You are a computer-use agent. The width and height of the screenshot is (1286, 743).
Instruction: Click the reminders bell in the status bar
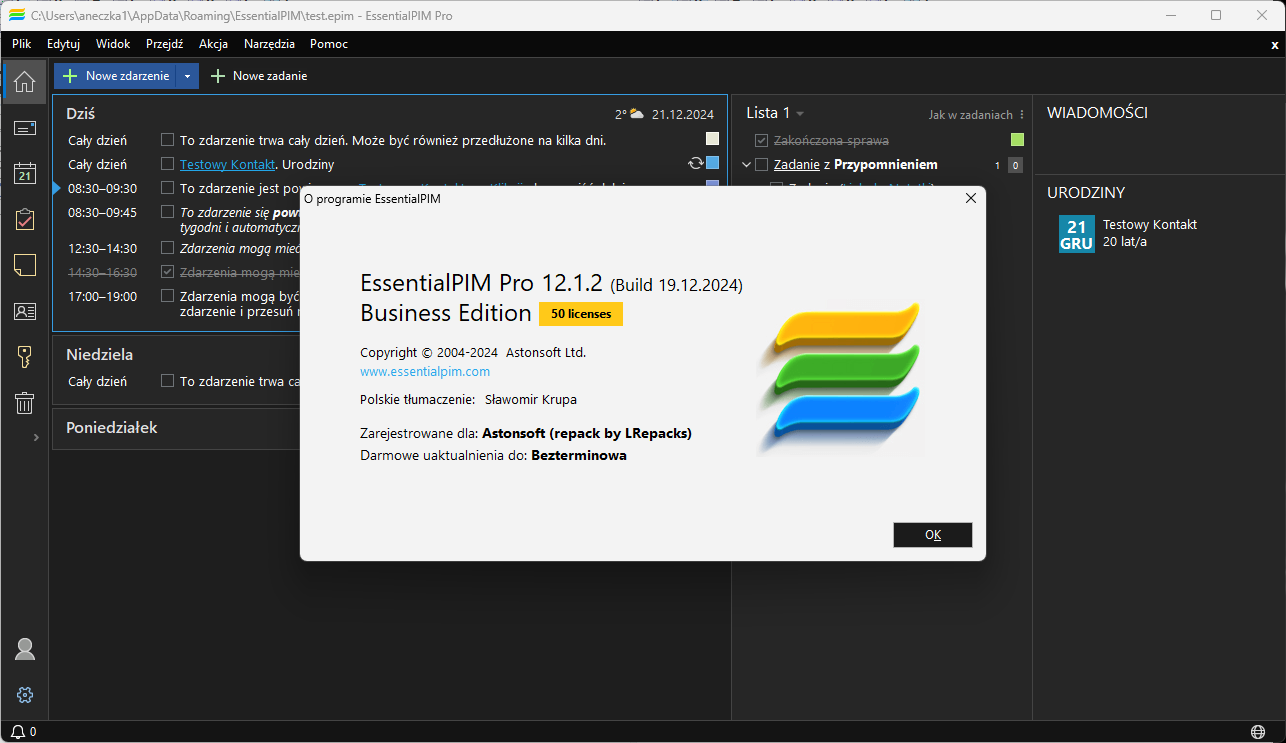point(18,732)
